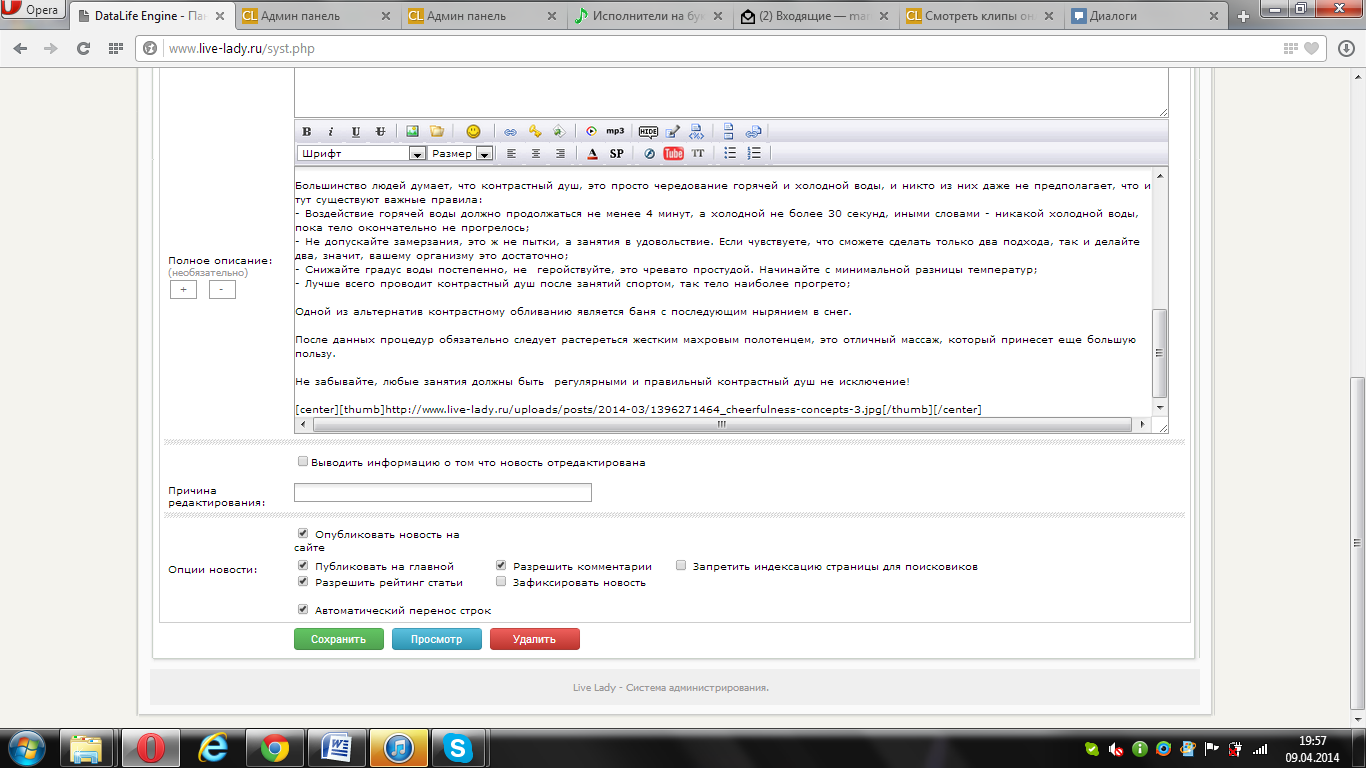Reload the page in Opera
1366x768 pixels.
pyautogui.click(x=83, y=48)
